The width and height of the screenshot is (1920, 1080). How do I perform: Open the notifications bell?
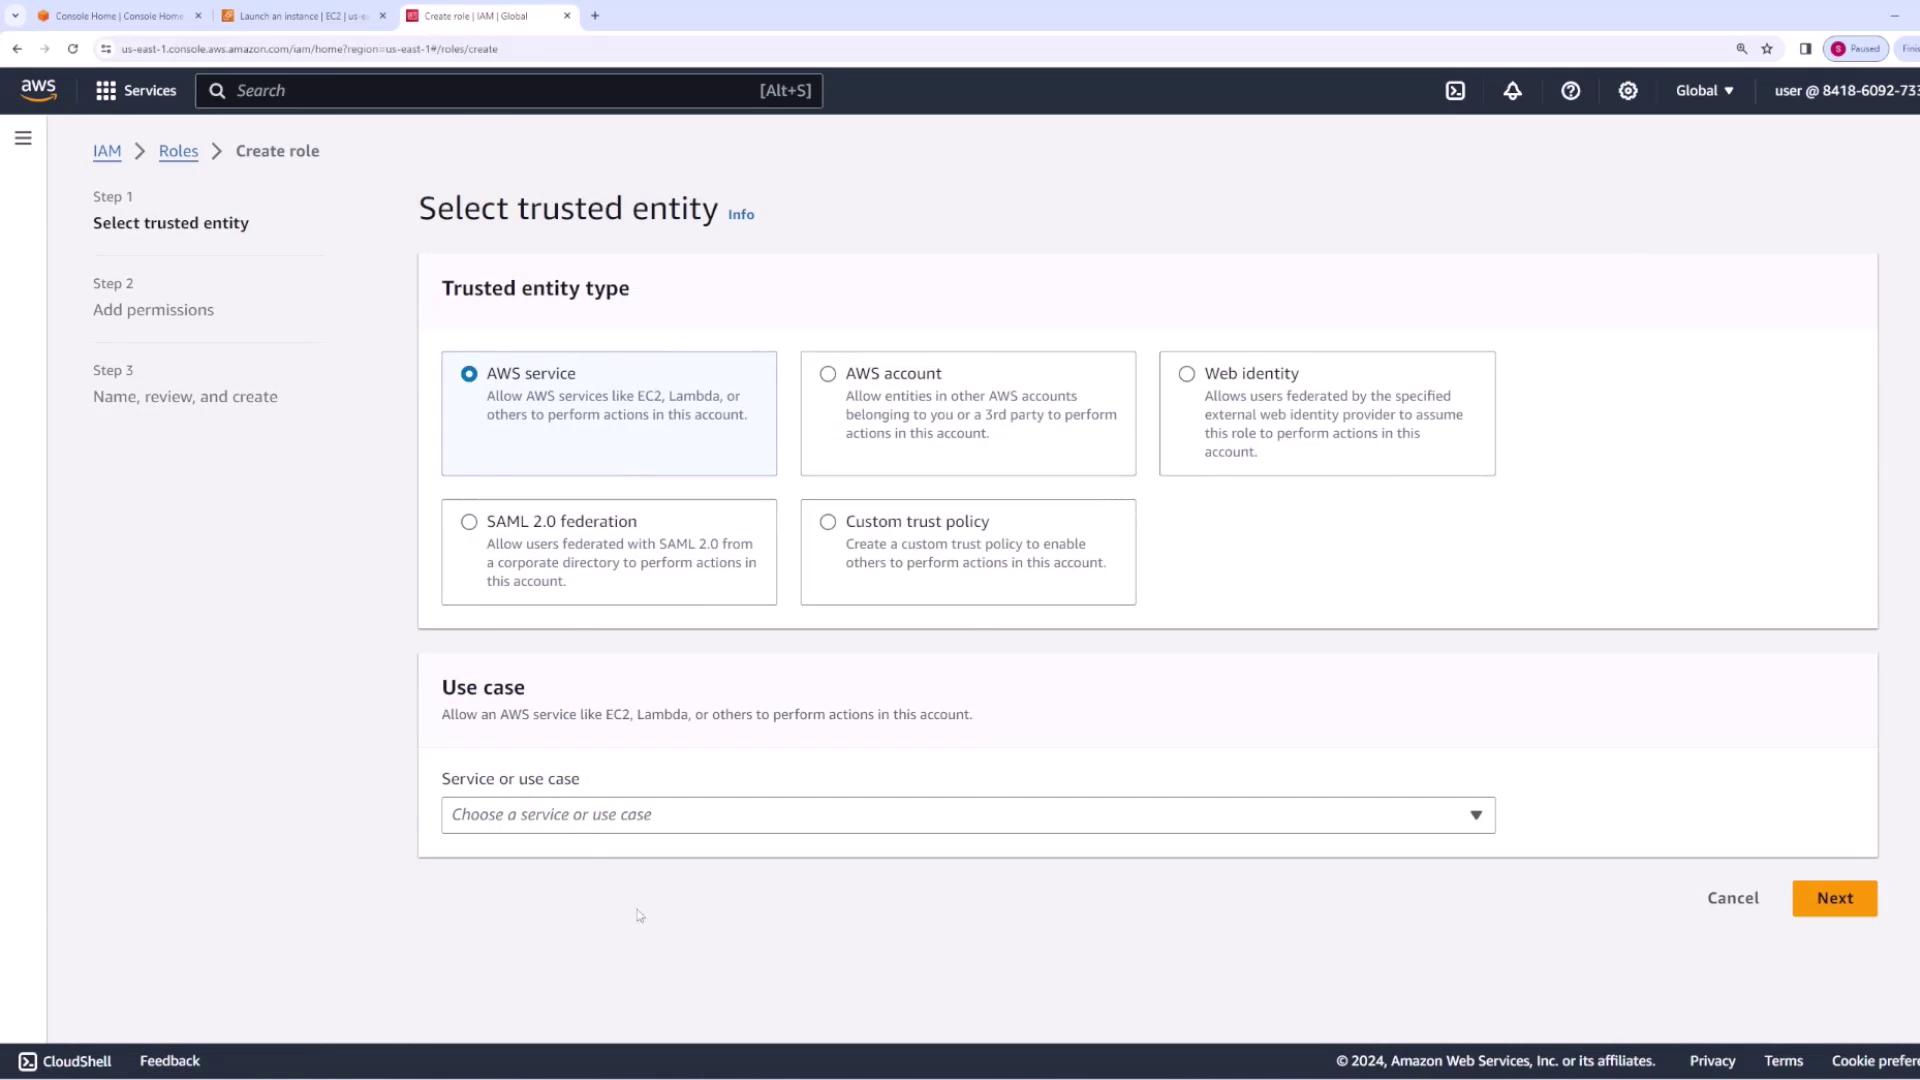point(1512,91)
